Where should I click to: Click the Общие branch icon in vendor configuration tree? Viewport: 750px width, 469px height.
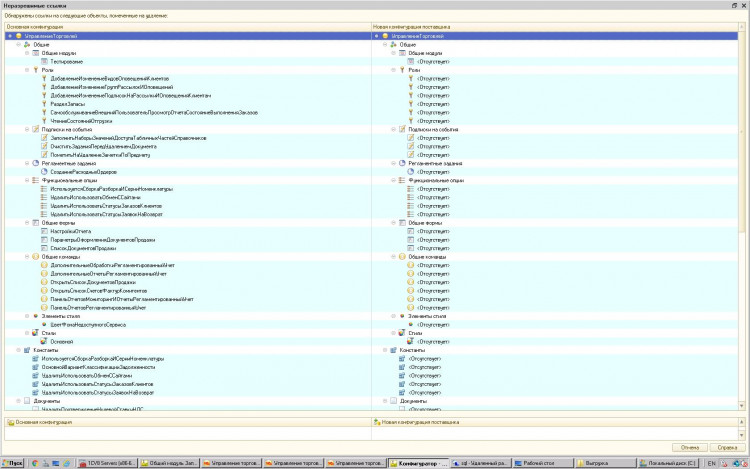[393, 44]
